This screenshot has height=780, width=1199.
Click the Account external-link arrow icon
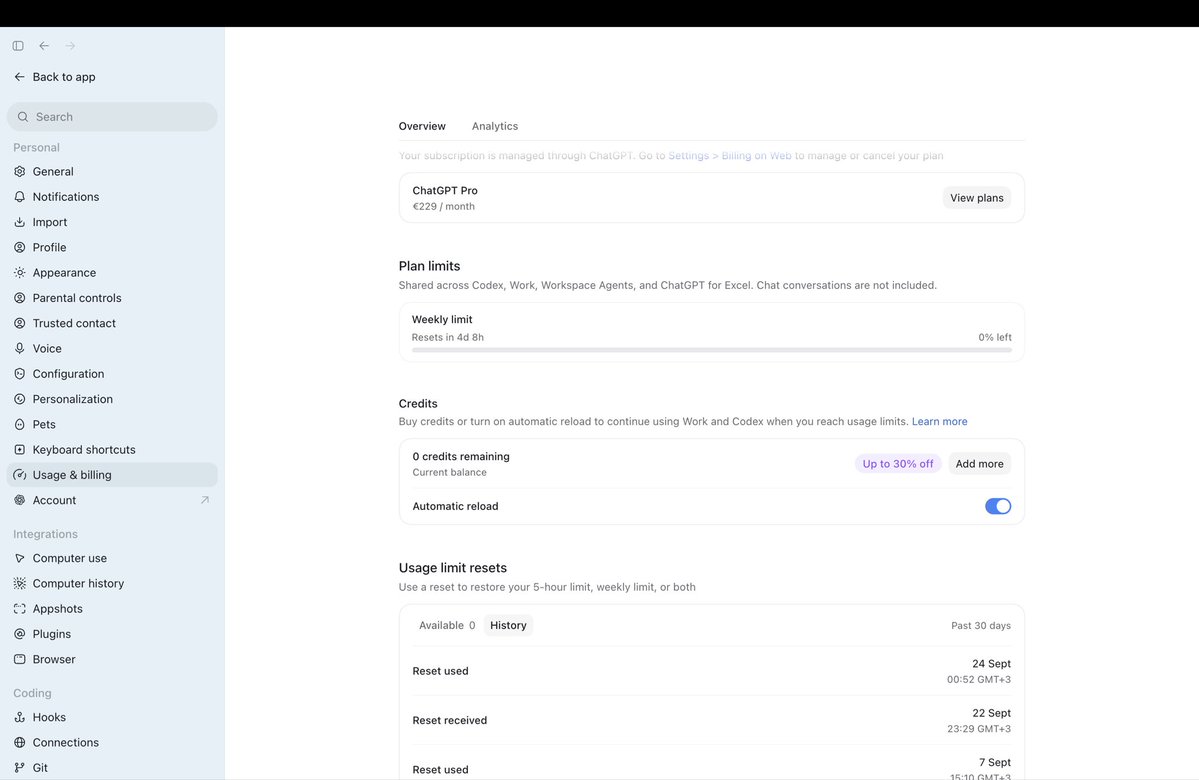tap(204, 500)
